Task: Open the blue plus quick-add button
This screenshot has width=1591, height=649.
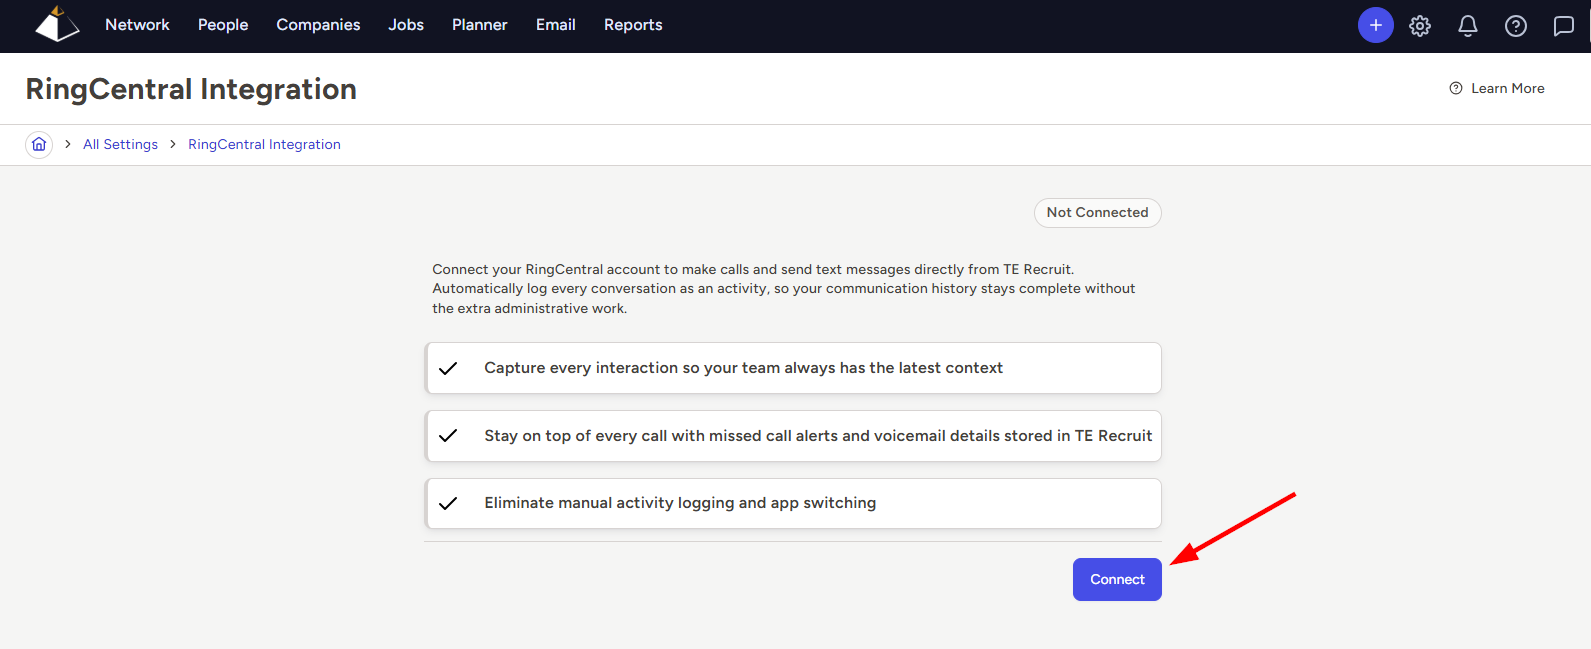Action: click(1375, 25)
